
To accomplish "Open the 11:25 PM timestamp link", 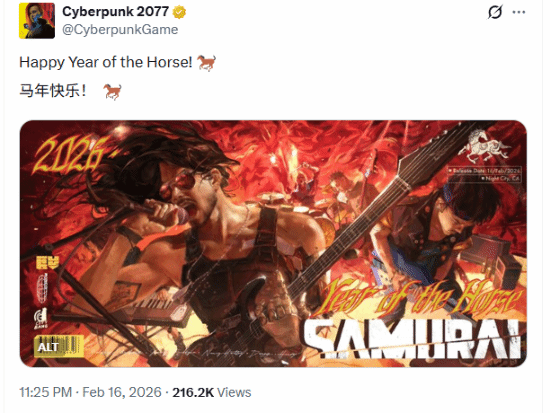I will (x=46, y=392).
